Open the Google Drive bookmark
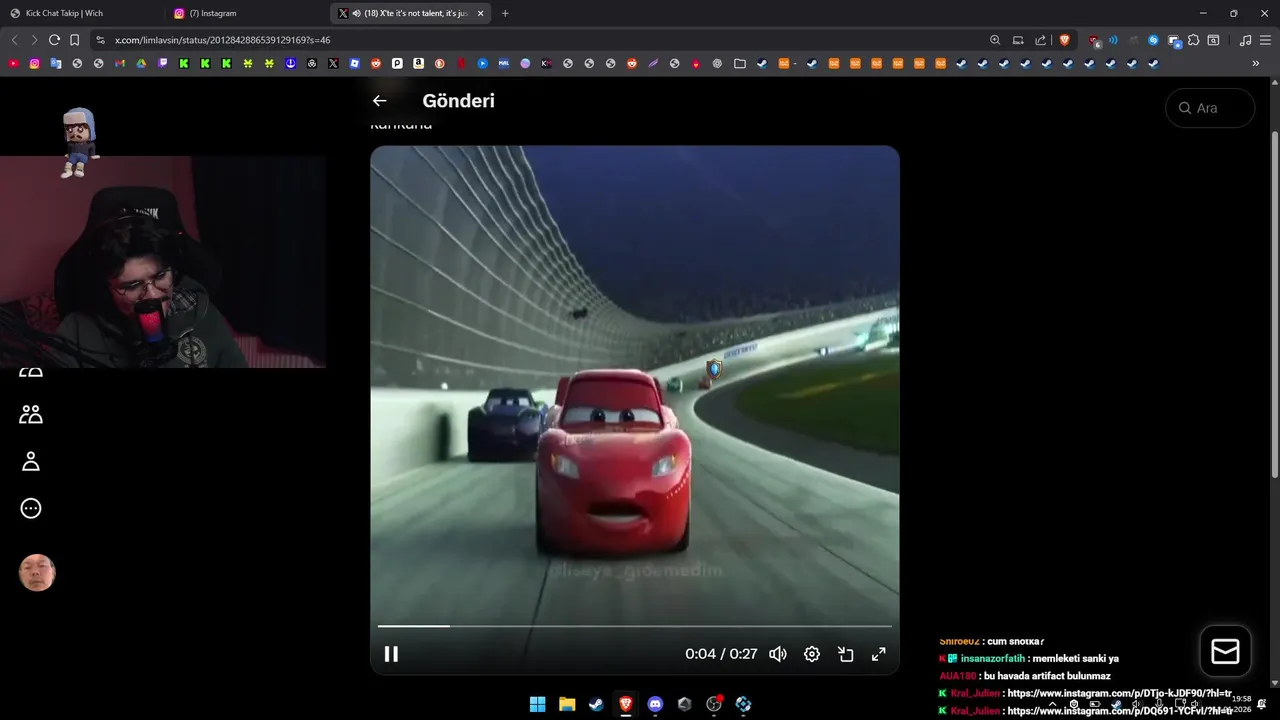 pyautogui.click(x=141, y=63)
